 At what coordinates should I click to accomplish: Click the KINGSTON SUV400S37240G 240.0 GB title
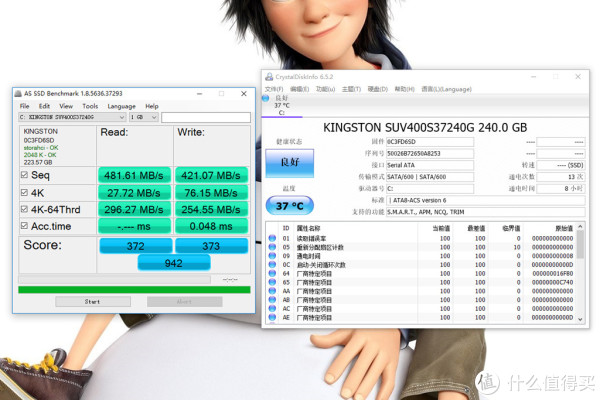pyautogui.click(x=425, y=127)
